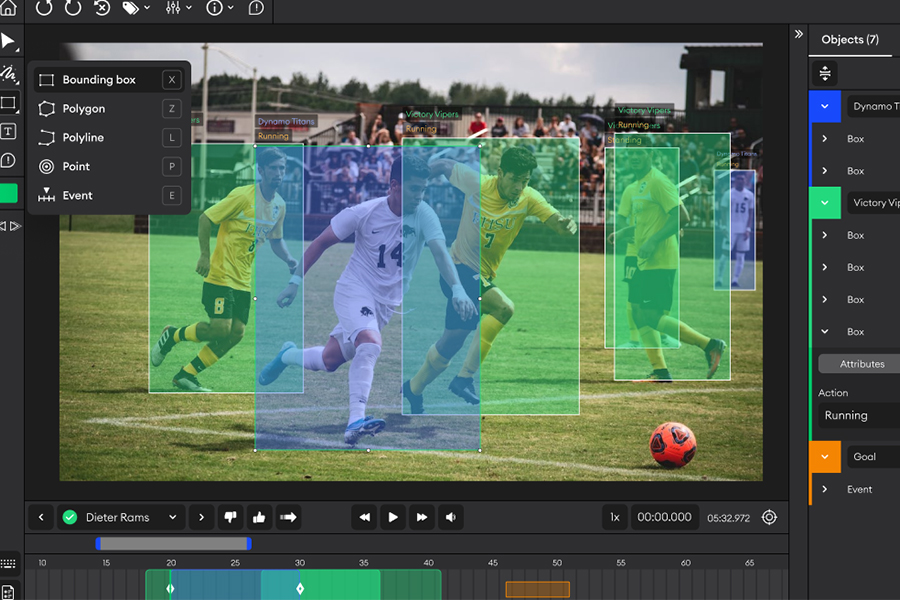900x600 pixels.
Task: Click the frame step arrows in sidebar
Action: pyautogui.click(x=10, y=226)
